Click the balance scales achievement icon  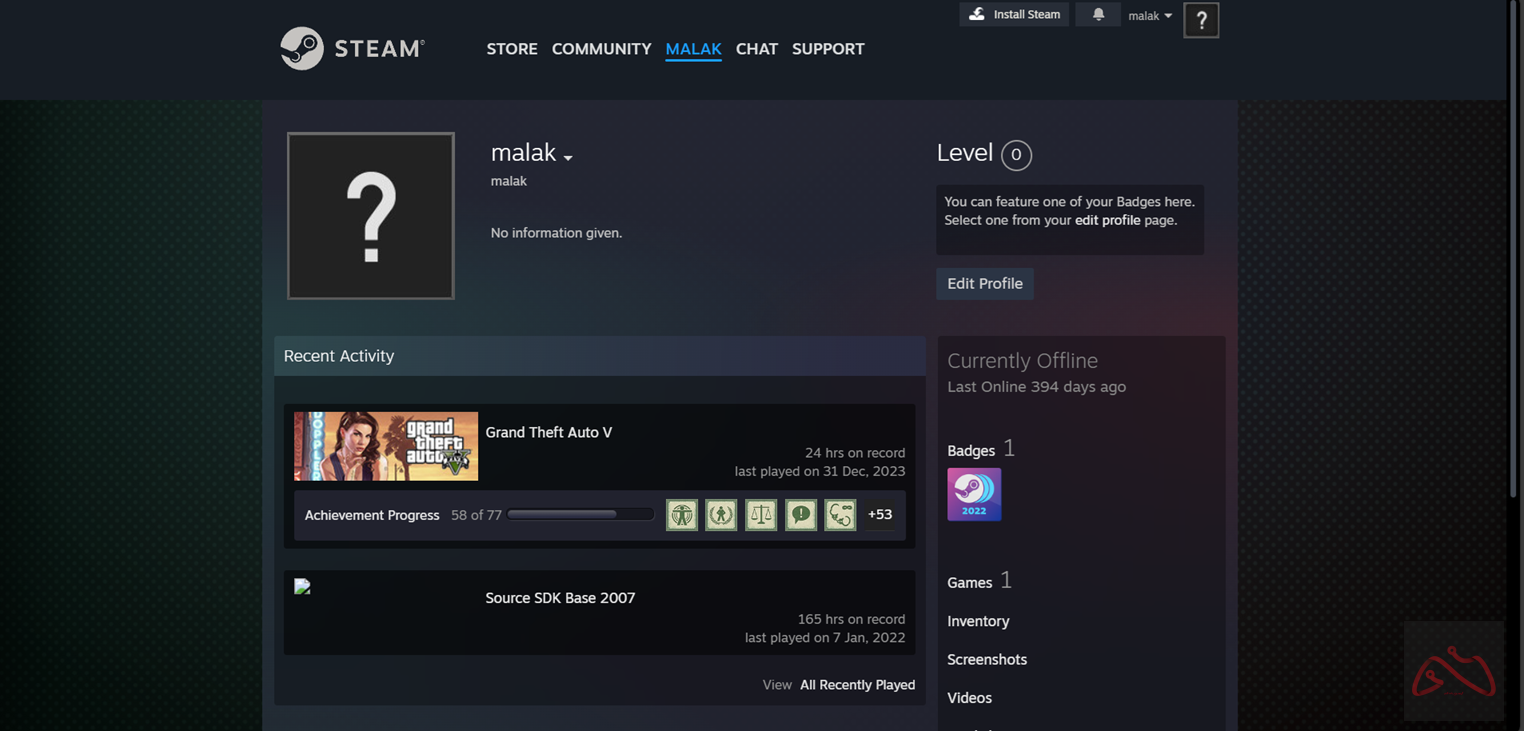(x=761, y=515)
